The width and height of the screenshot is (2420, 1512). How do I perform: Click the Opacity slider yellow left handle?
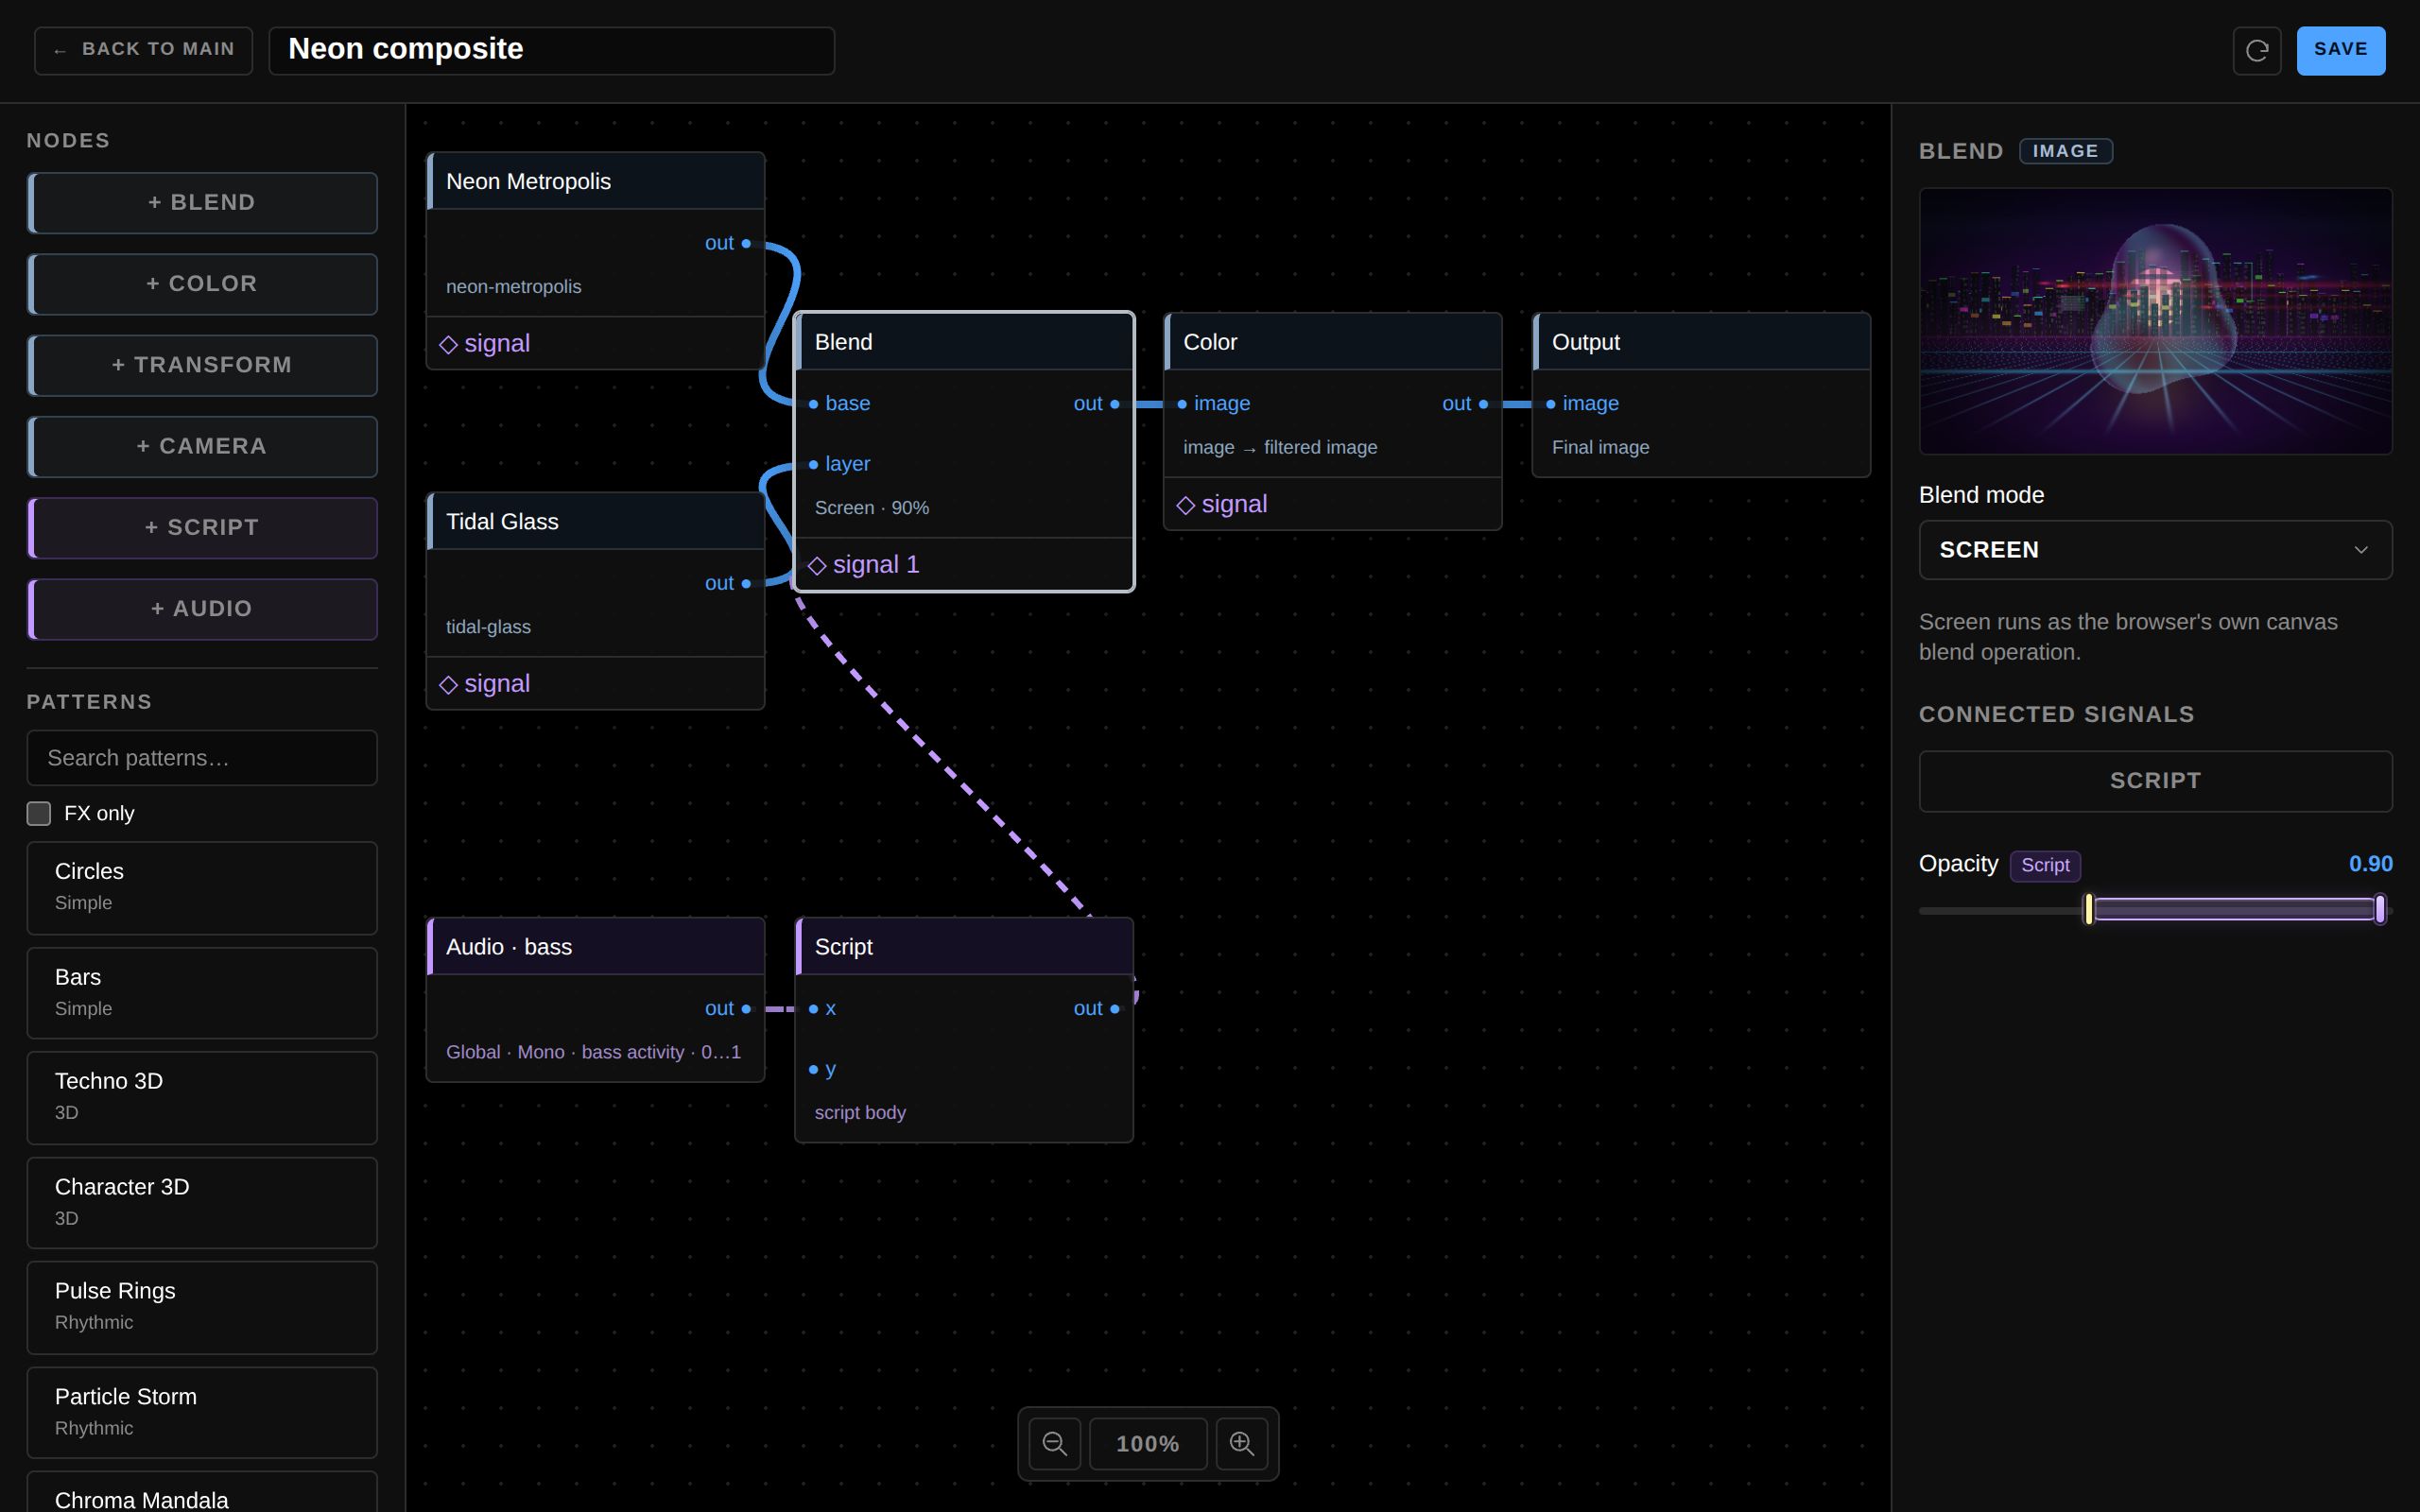pyautogui.click(x=2088, y=909)
